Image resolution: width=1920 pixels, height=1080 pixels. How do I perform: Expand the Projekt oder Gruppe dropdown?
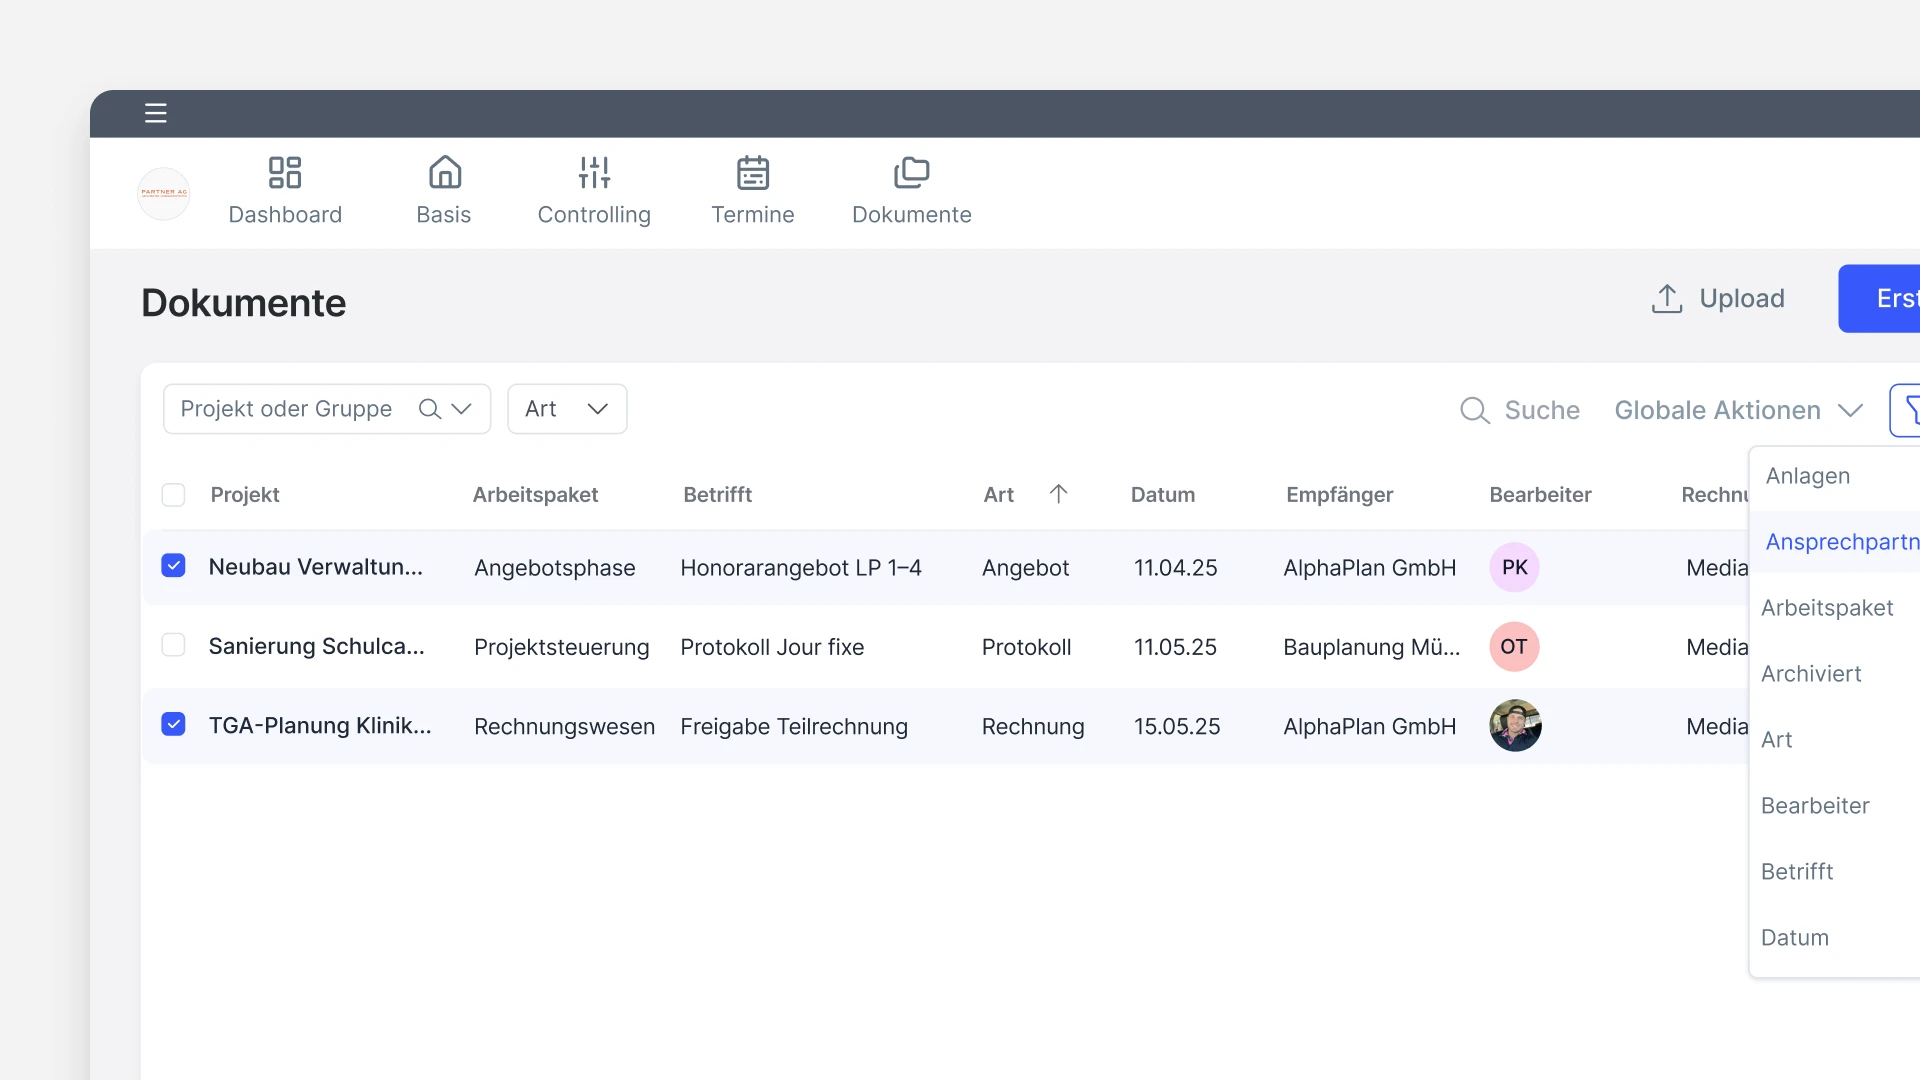click(x=461, y=409)
